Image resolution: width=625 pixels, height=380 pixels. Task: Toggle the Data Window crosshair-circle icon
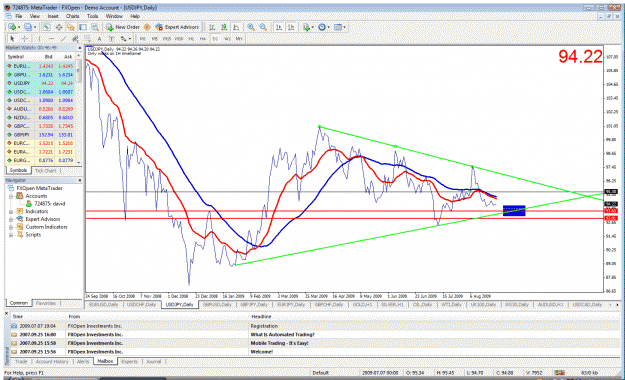tap(59, 27)
